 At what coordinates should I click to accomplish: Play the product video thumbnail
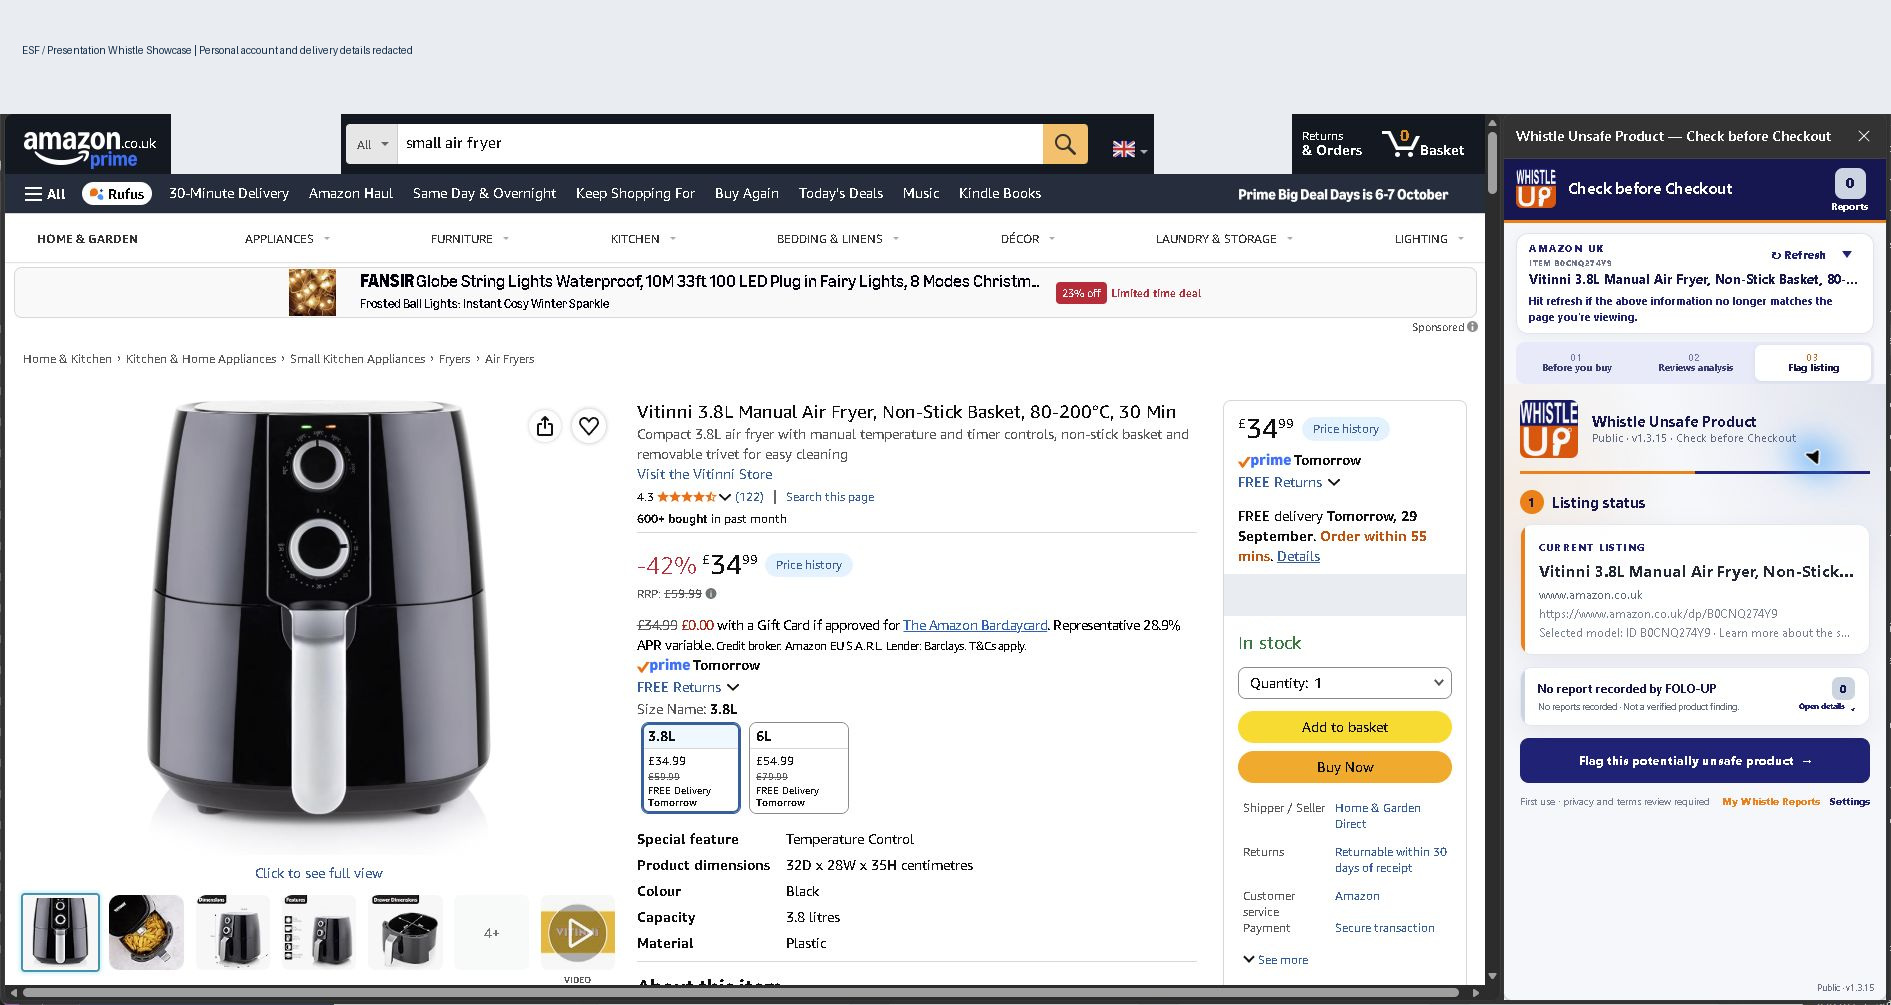(x=577, y=932)
